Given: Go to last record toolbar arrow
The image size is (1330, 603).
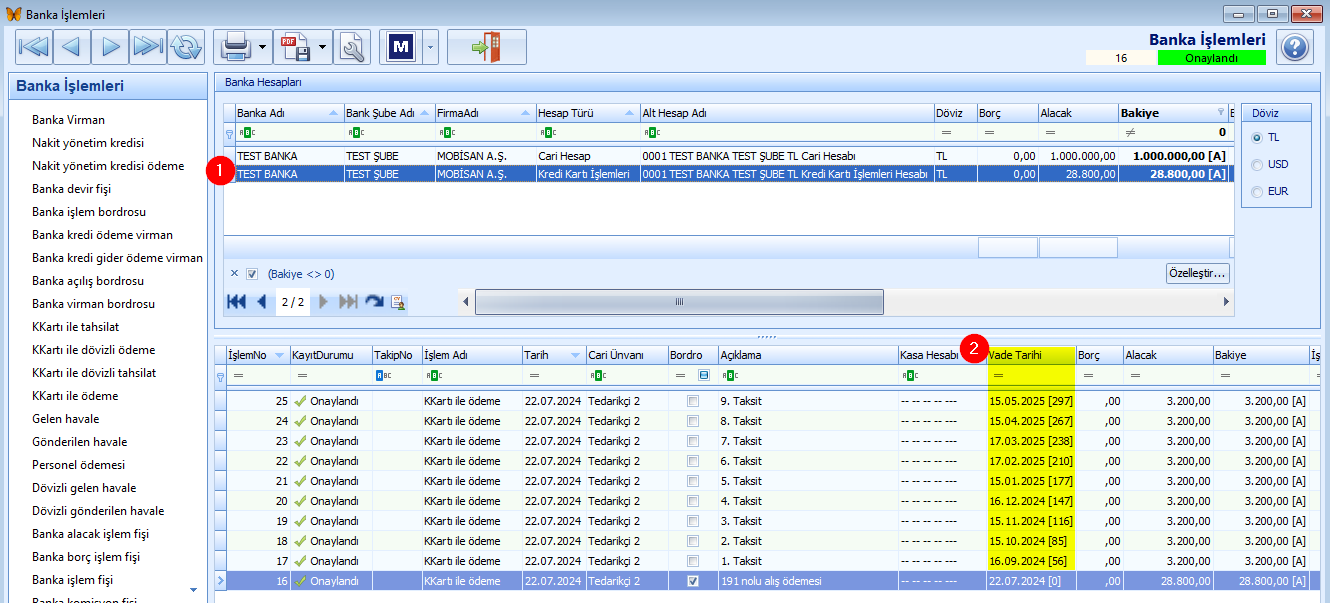Looking at the screenshot, I should (148, 46).
